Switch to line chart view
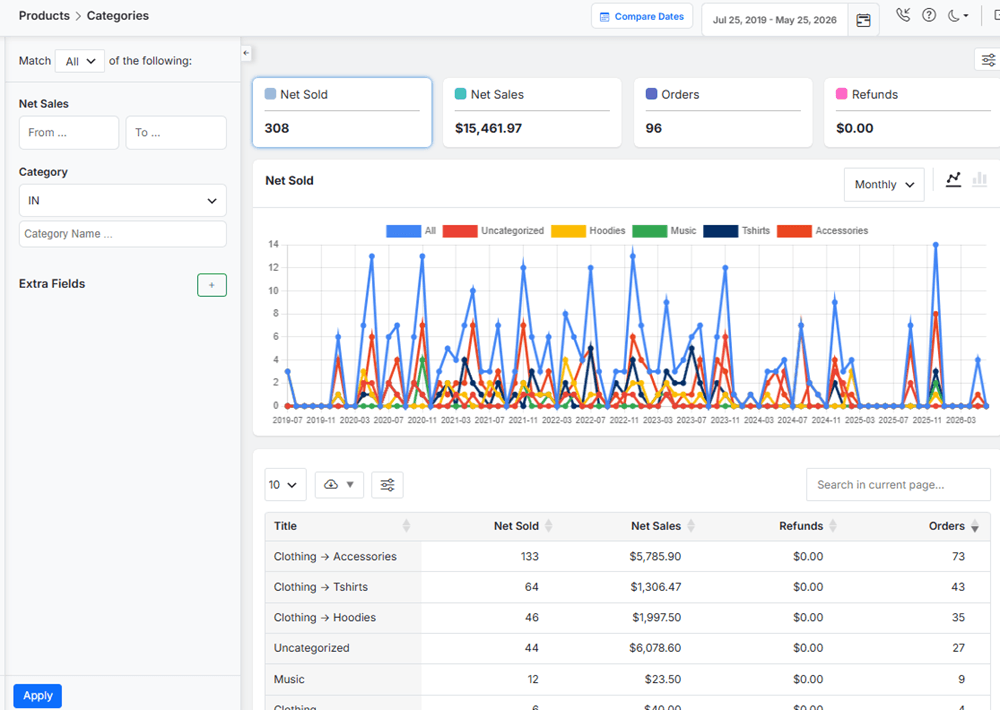Image resolution: width=1000 pixels, height=710 pixels. (953, 180)
